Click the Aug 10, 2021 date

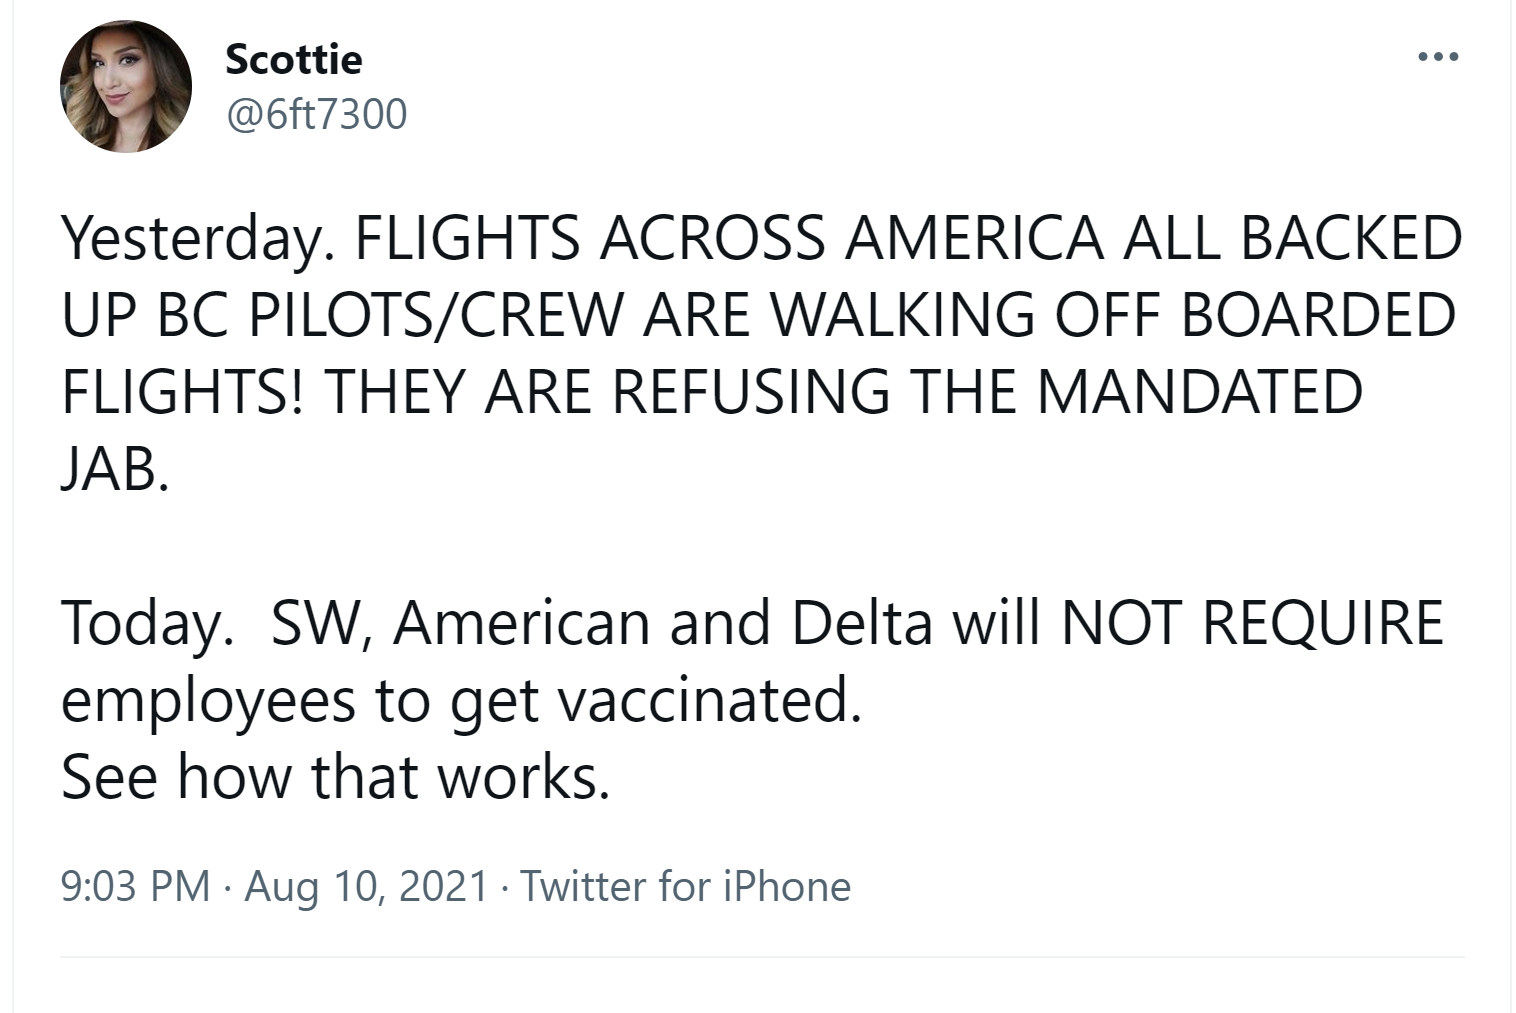(x=366, y=886)
